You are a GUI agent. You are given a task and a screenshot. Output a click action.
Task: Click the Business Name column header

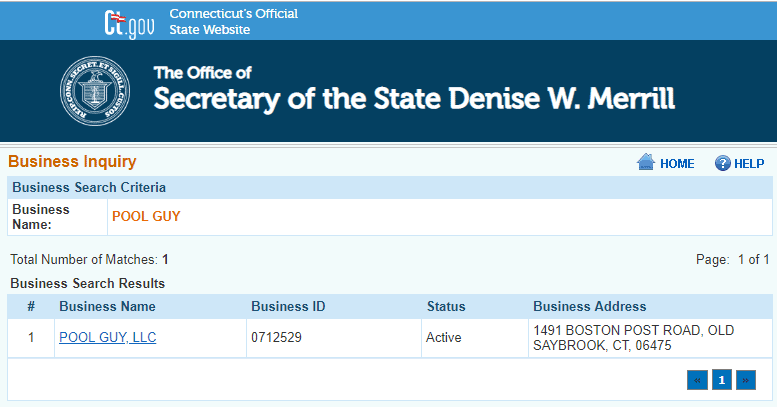(x=107, y=307)
